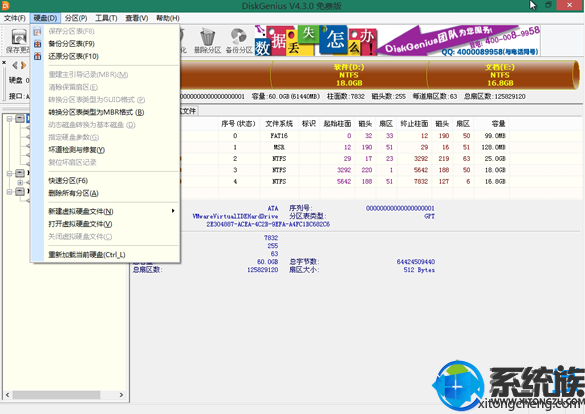Go to previous disk with gray left arrow
Viewport: 585px width, 414px height.
coord(15,66)
